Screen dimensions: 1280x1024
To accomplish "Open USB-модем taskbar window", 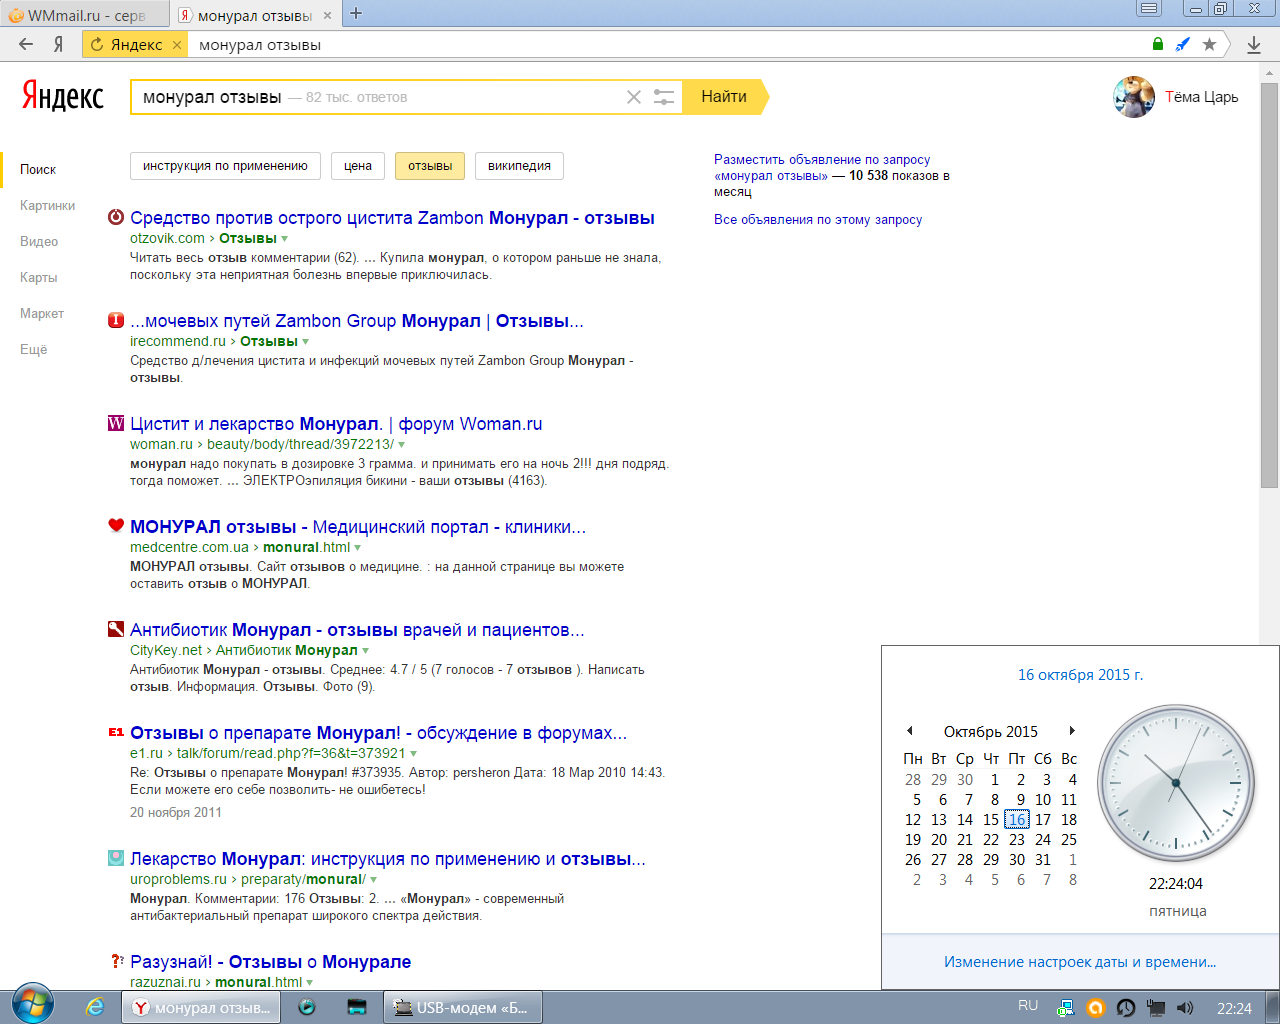I will pos(463,1007).
